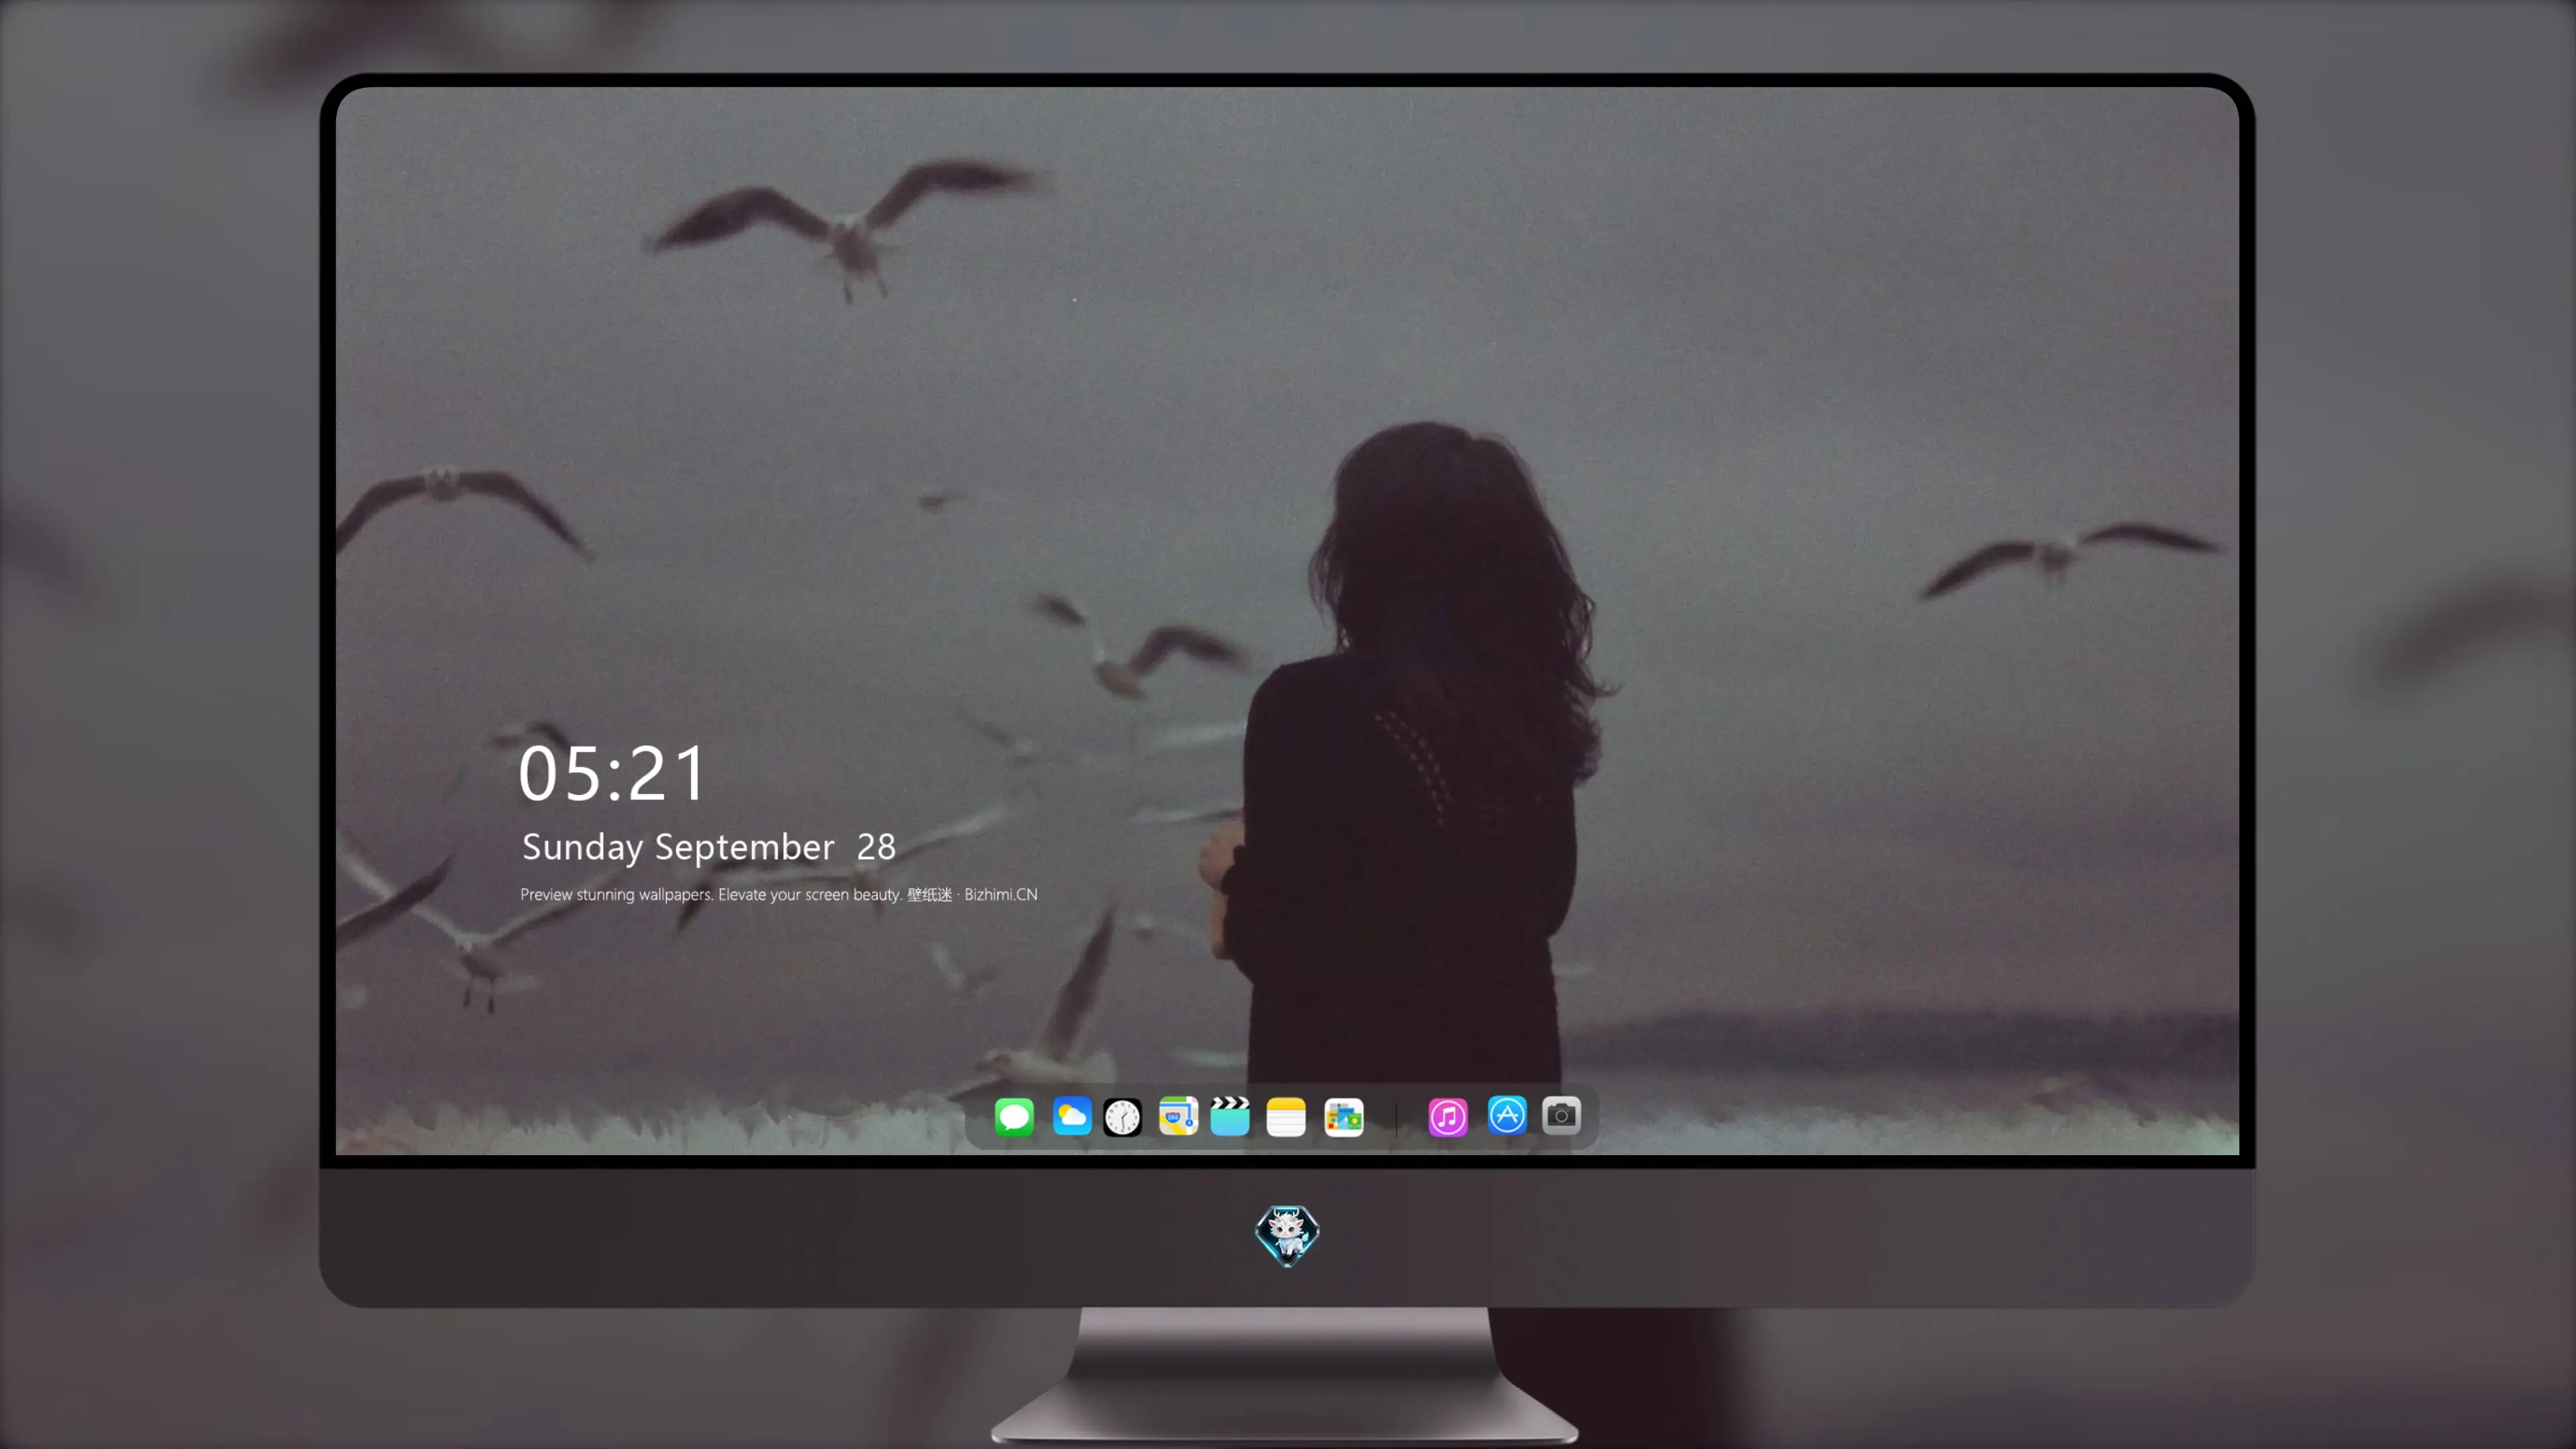The height and width of the screenshot is (1449, 2576).
Task: Open the Notes app in the dock
Action: click(1286, 1116)
